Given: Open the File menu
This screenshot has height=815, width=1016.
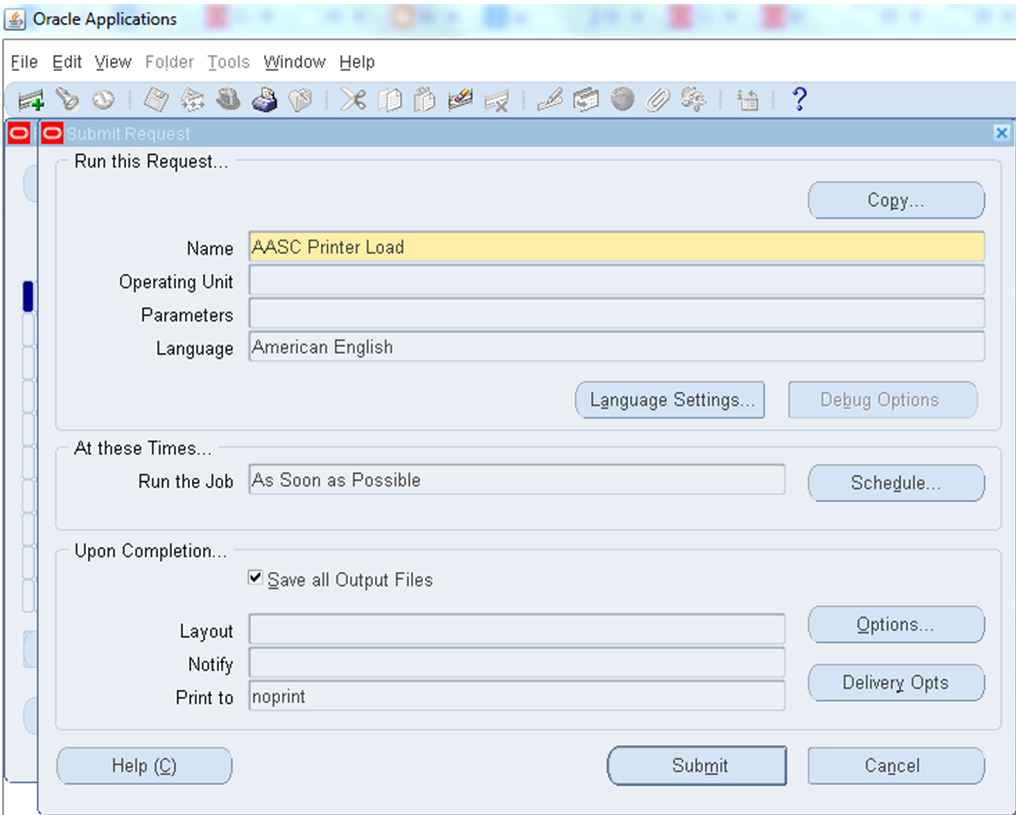Looking at the screenshot, I should tap(25, 62).
